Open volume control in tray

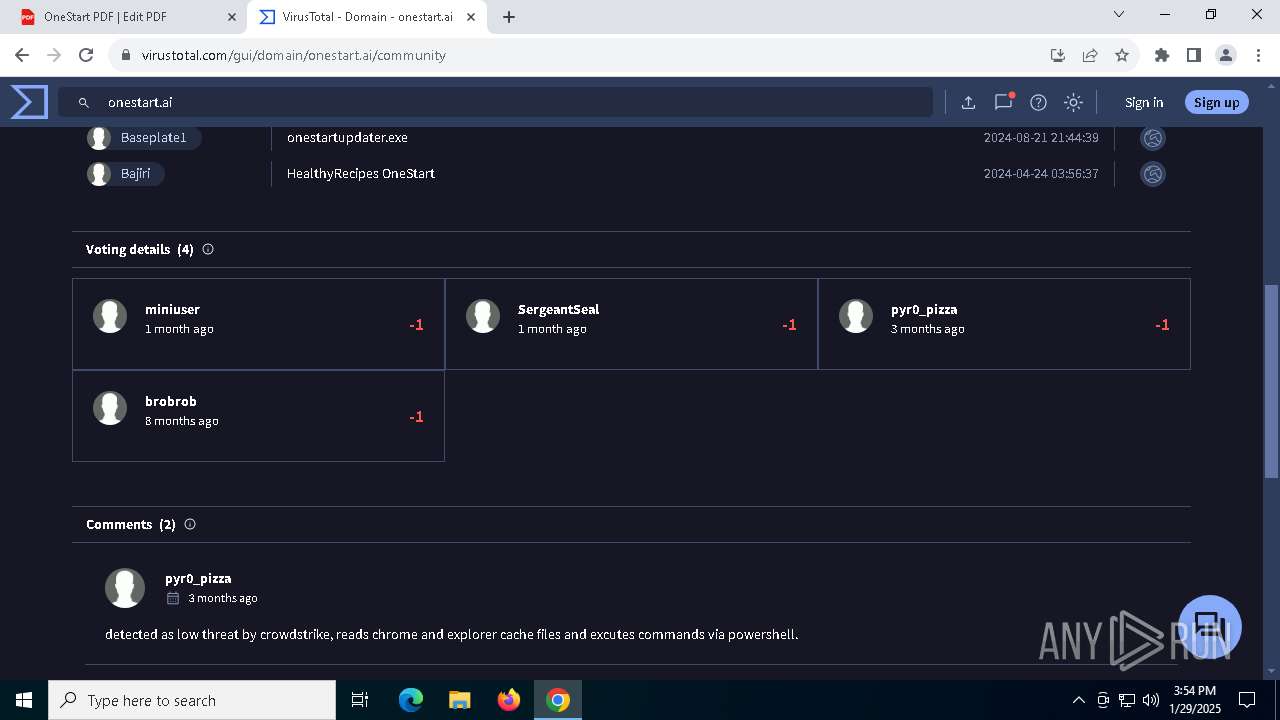pyautogui.click(x=1150, y=700)
